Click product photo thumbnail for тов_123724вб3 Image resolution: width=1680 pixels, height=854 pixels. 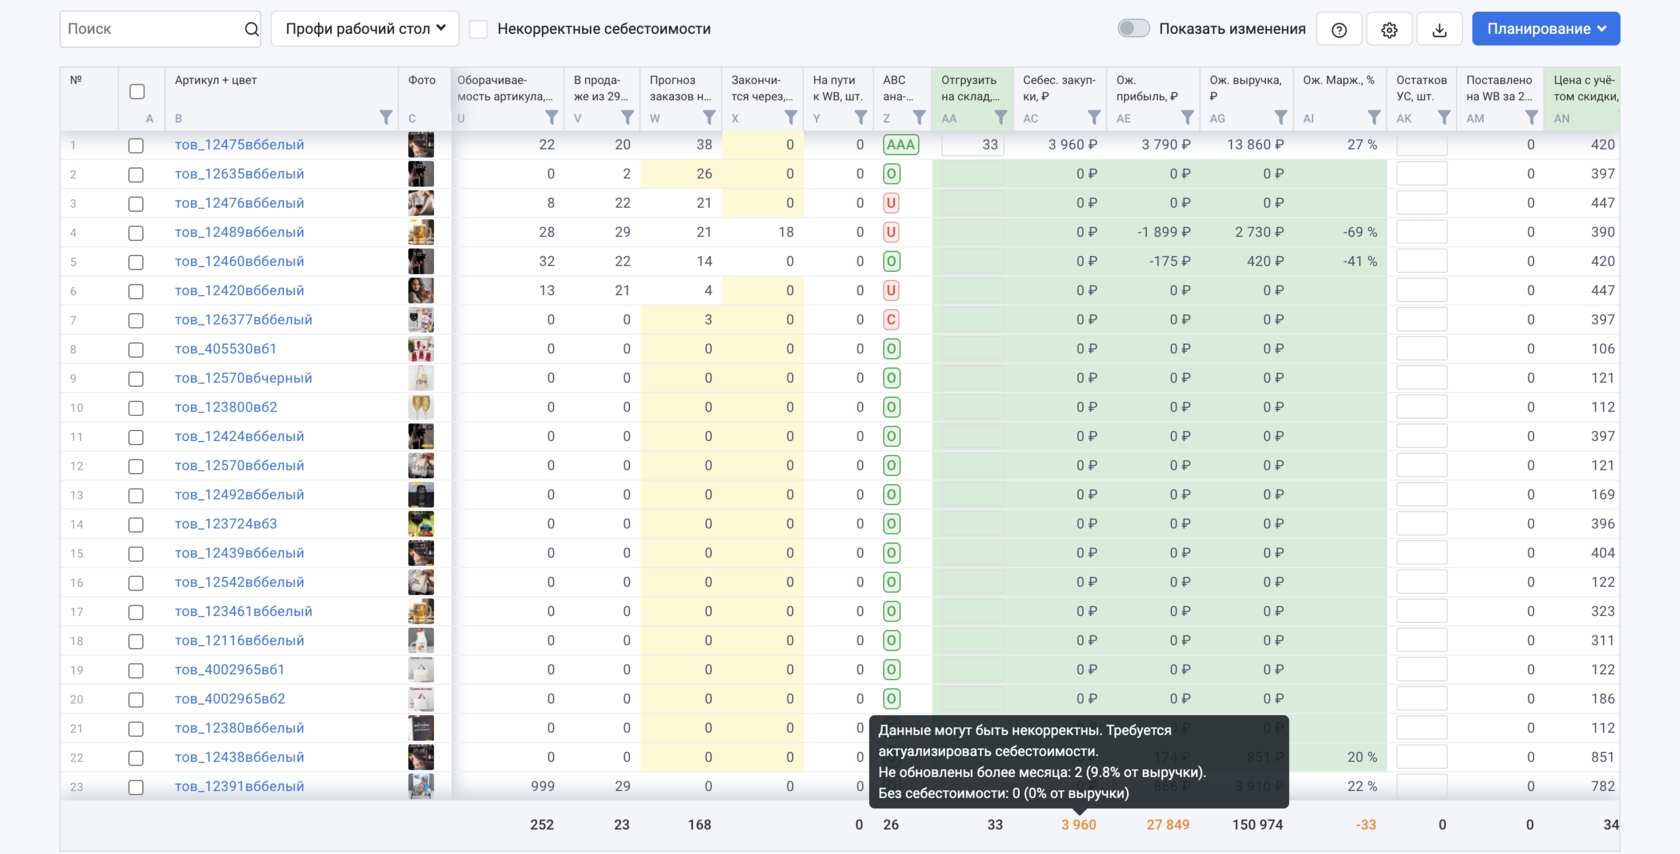point(421,524)
